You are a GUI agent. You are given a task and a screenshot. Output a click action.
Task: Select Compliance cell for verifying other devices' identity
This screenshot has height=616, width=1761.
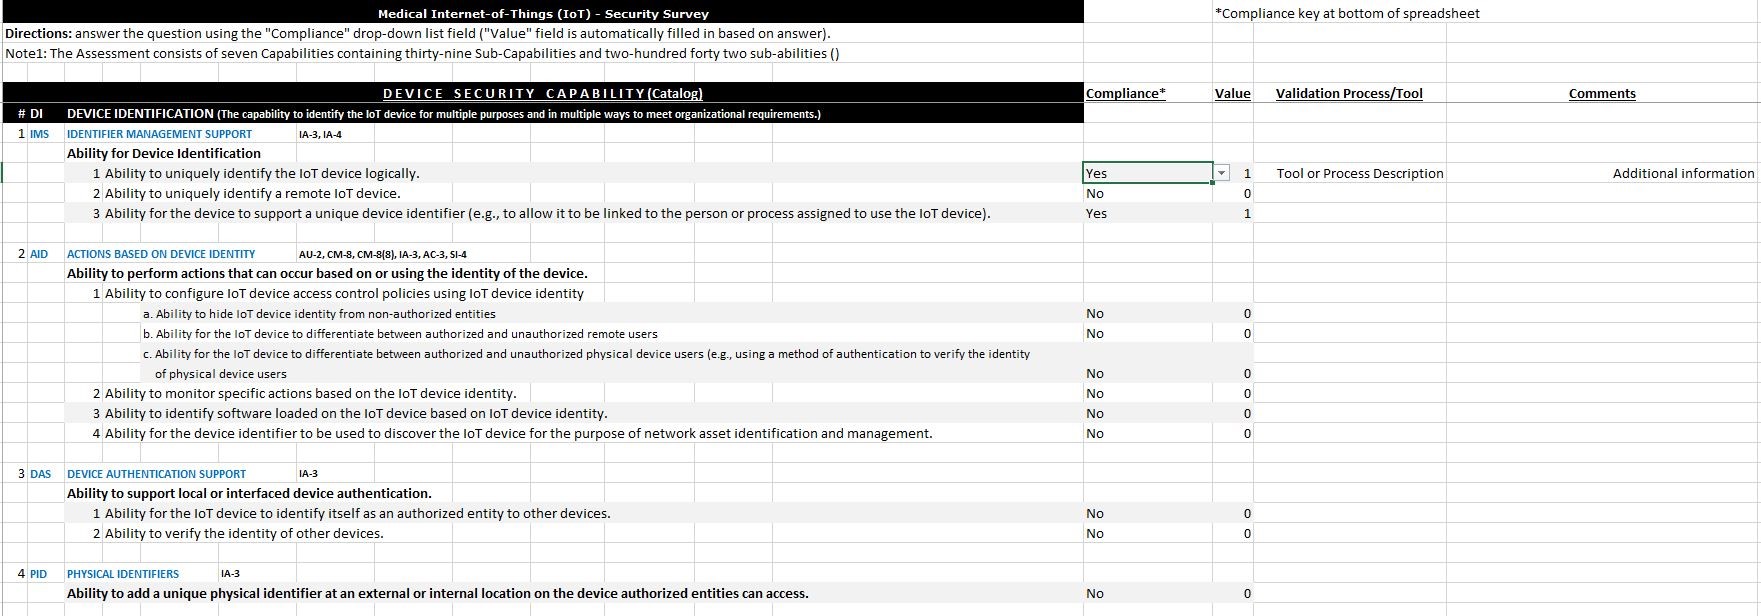coord(1147,534)
